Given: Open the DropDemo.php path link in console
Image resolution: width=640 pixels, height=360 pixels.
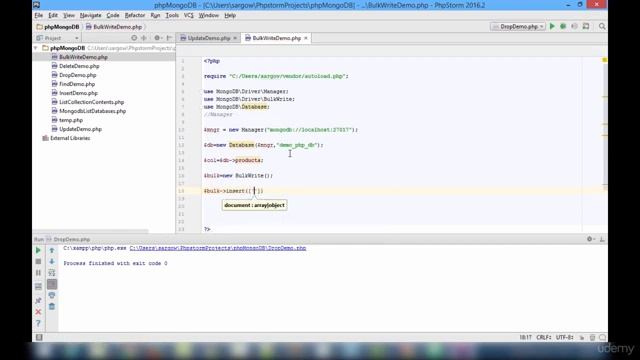Looking at the screenshot, I should 218,248.
